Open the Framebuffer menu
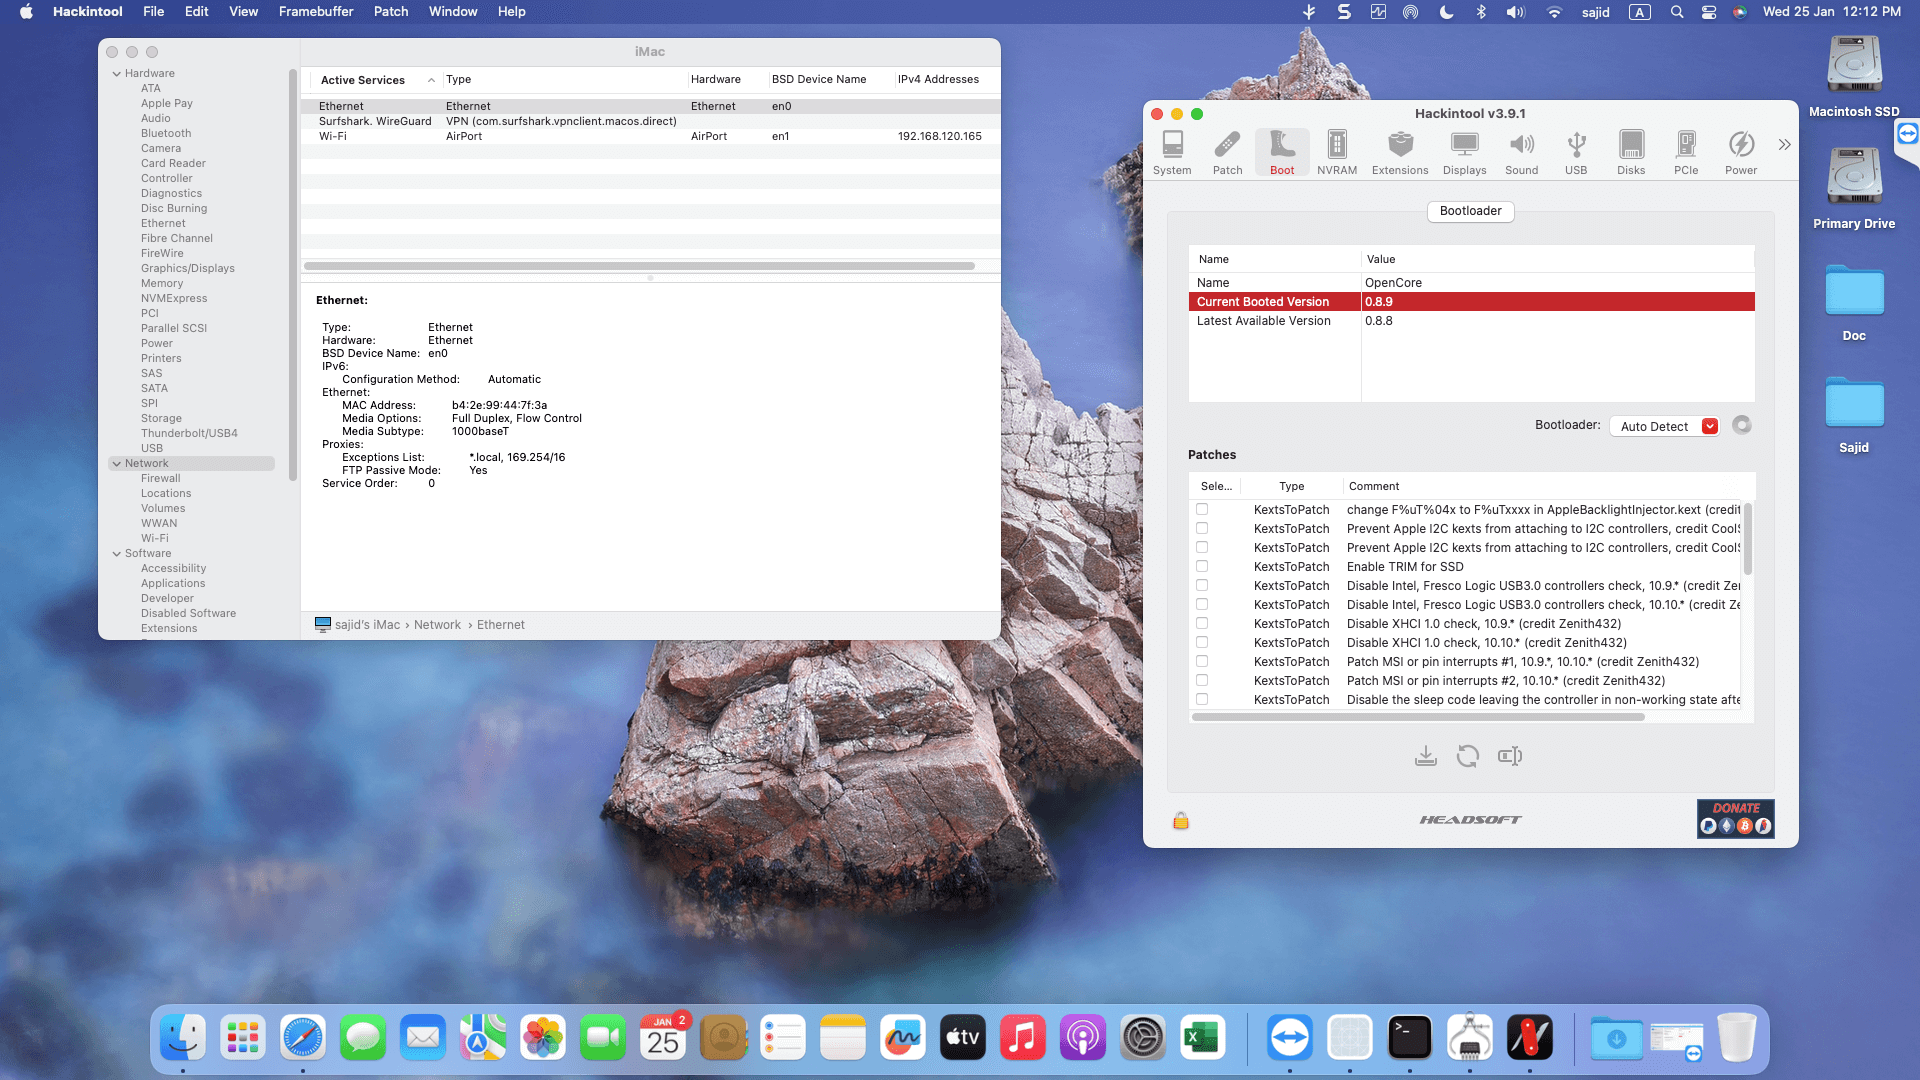The image size is (1920, 1080). [x=316, y=12]
